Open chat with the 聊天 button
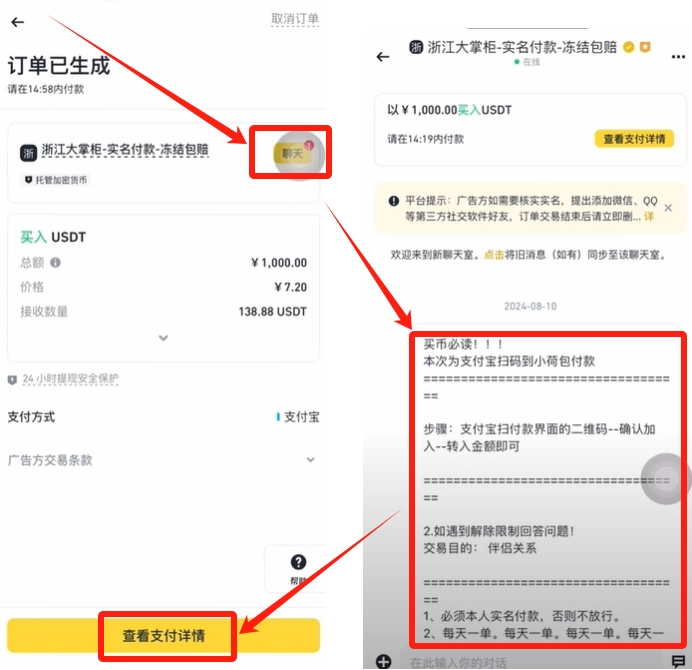 coord(293,154)
